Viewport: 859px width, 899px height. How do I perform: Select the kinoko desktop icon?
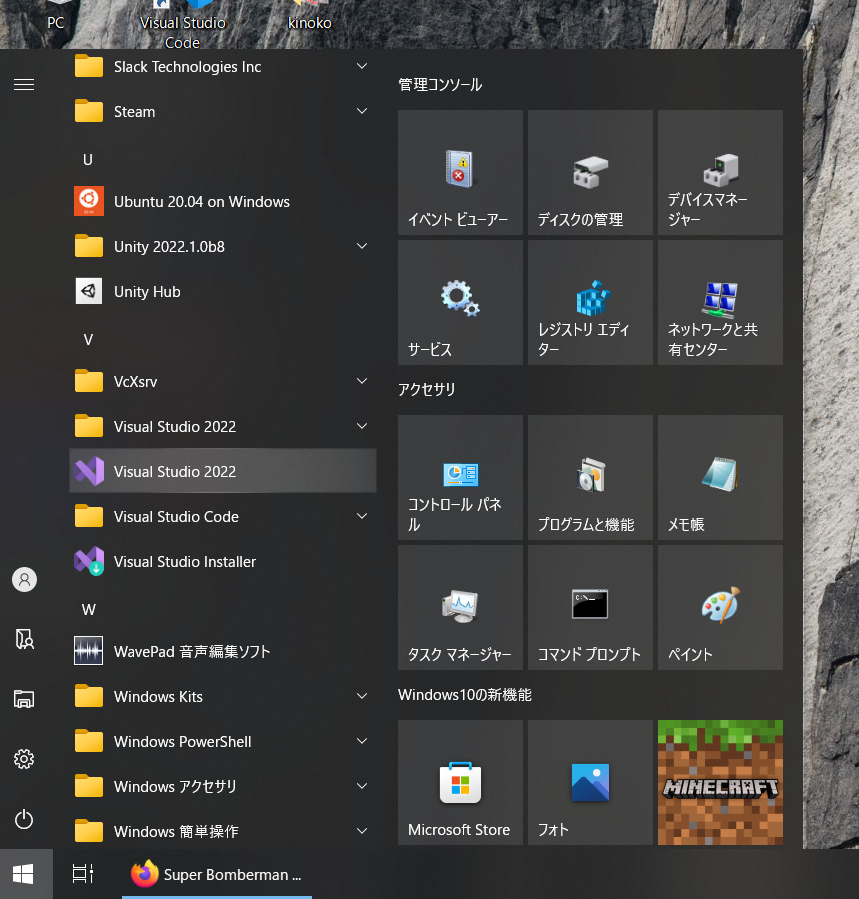pos(310,16)
